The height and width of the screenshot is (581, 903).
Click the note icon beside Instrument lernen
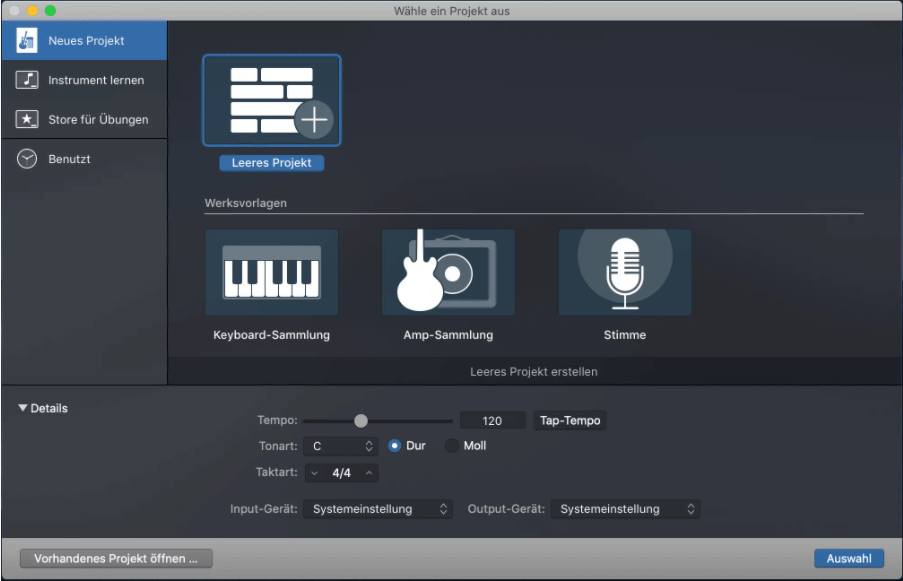(x=27, y=79)
